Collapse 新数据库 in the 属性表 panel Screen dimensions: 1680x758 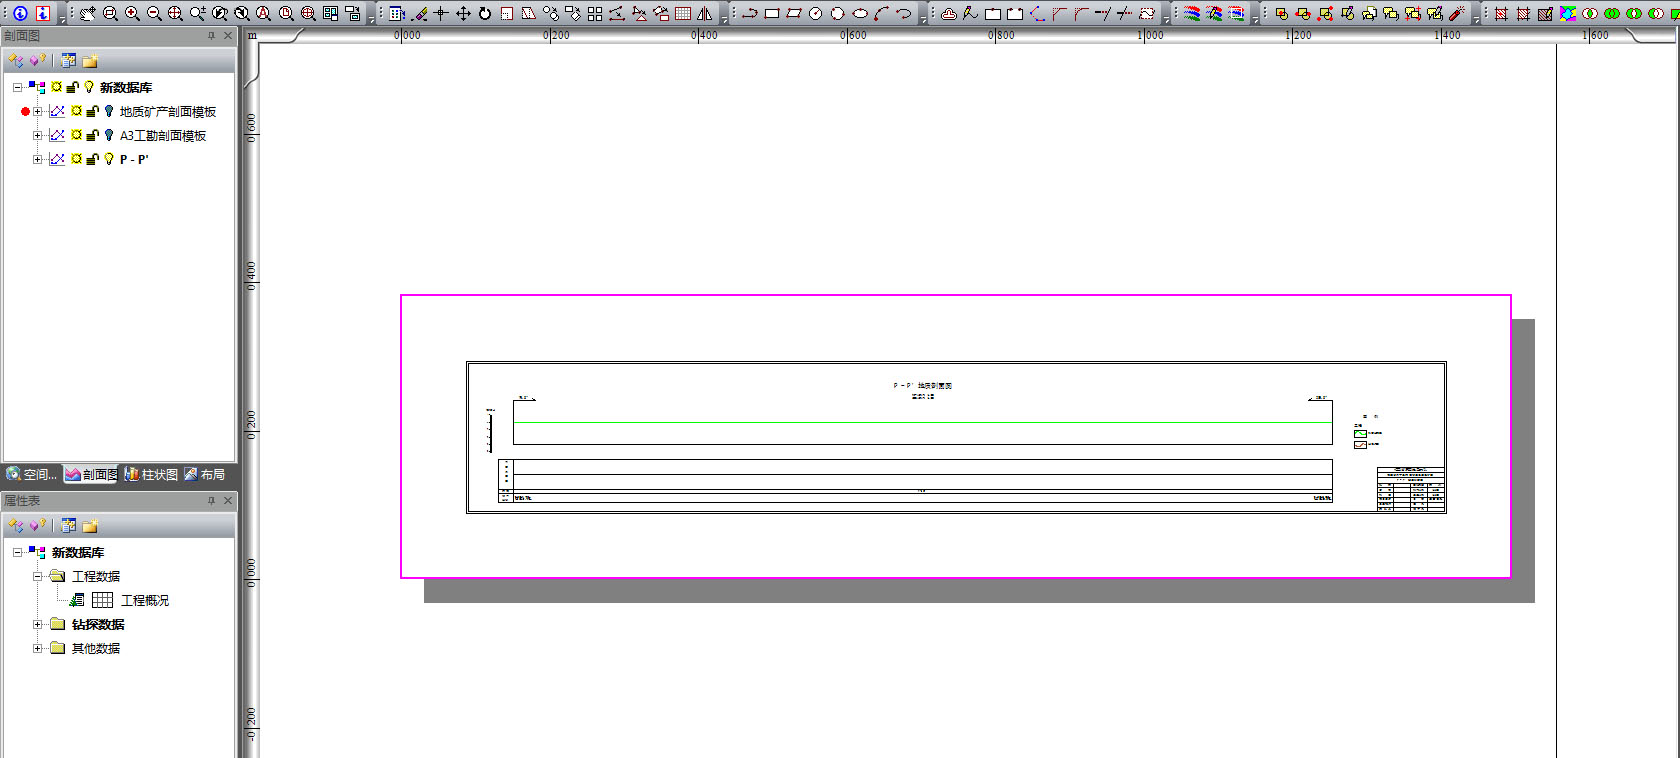coord(17,552)
